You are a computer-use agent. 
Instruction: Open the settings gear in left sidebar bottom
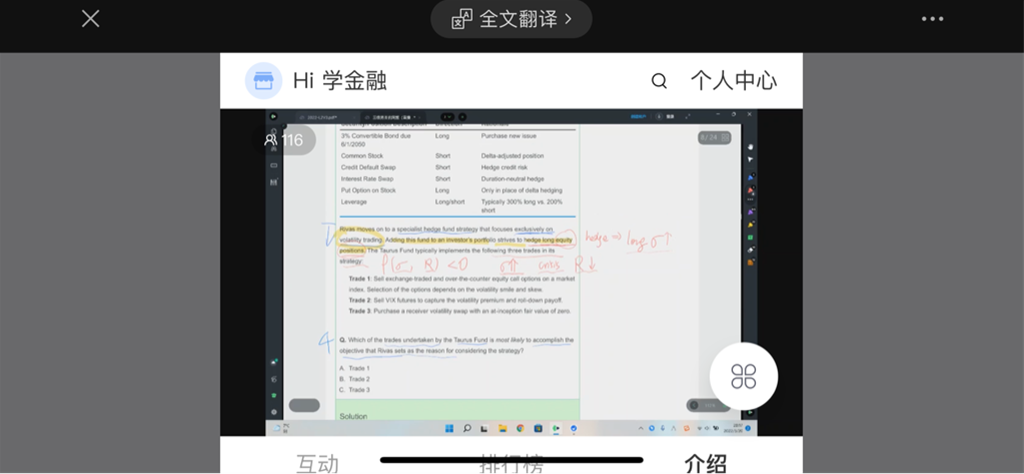[274, 412]
